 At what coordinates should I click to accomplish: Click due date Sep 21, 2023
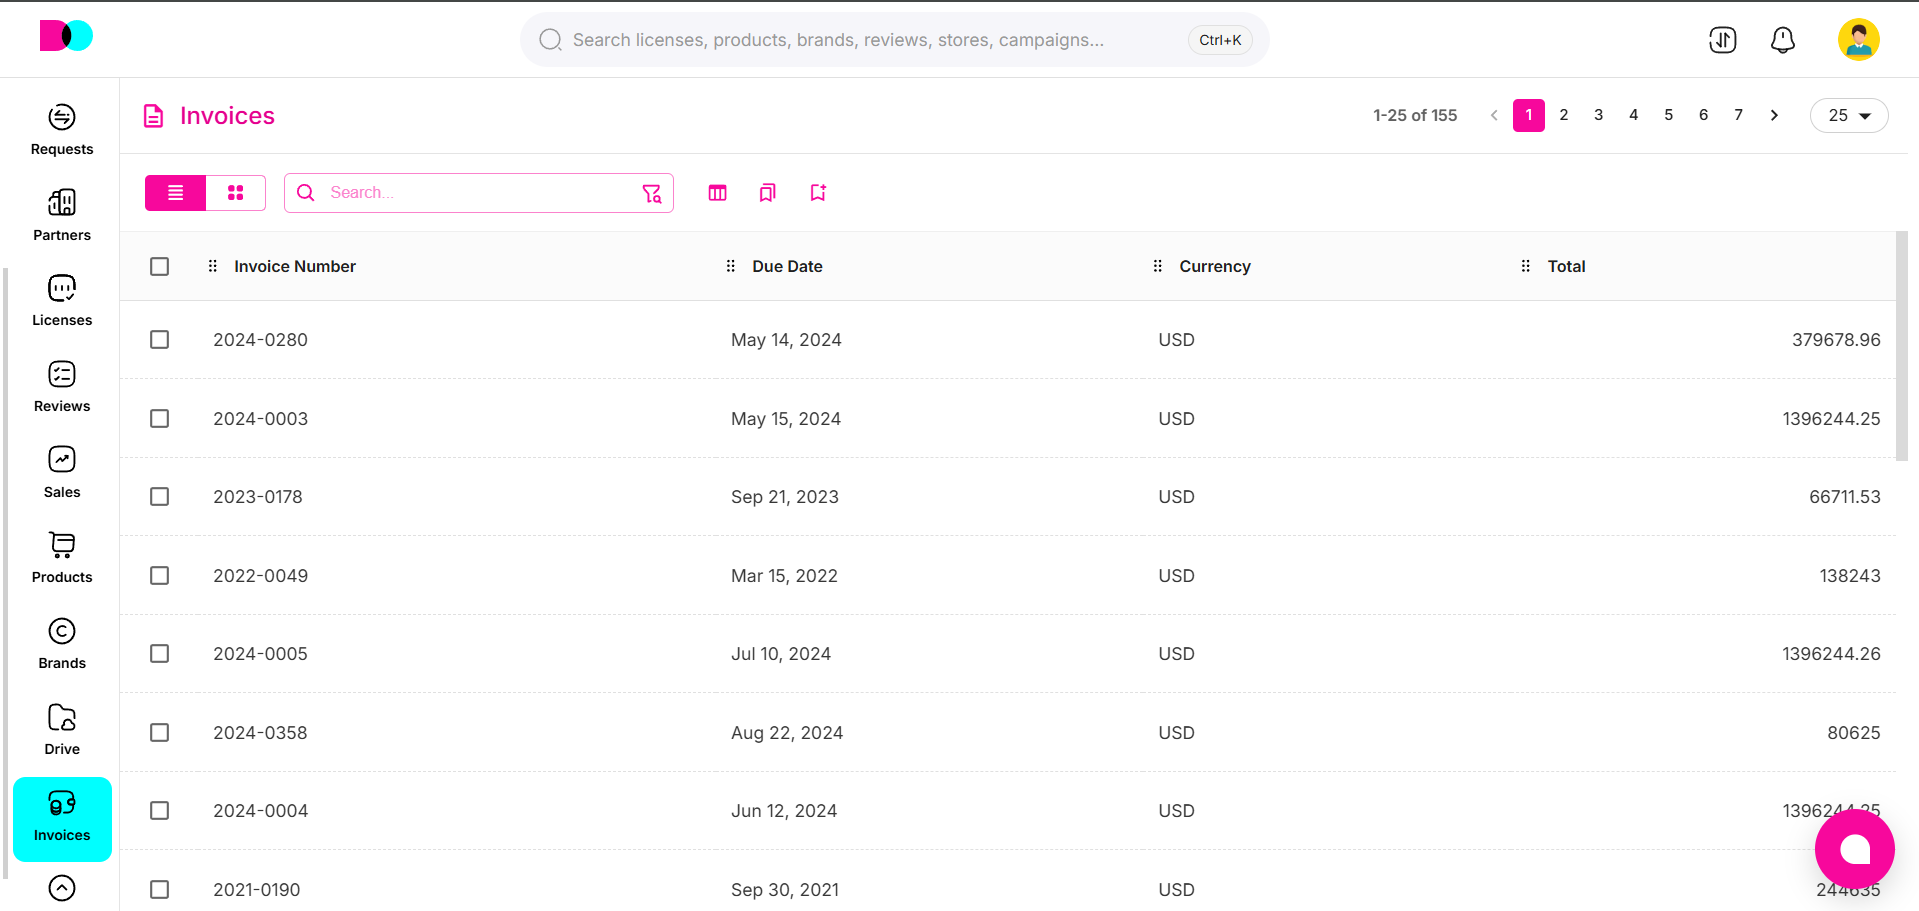(785, 497)
